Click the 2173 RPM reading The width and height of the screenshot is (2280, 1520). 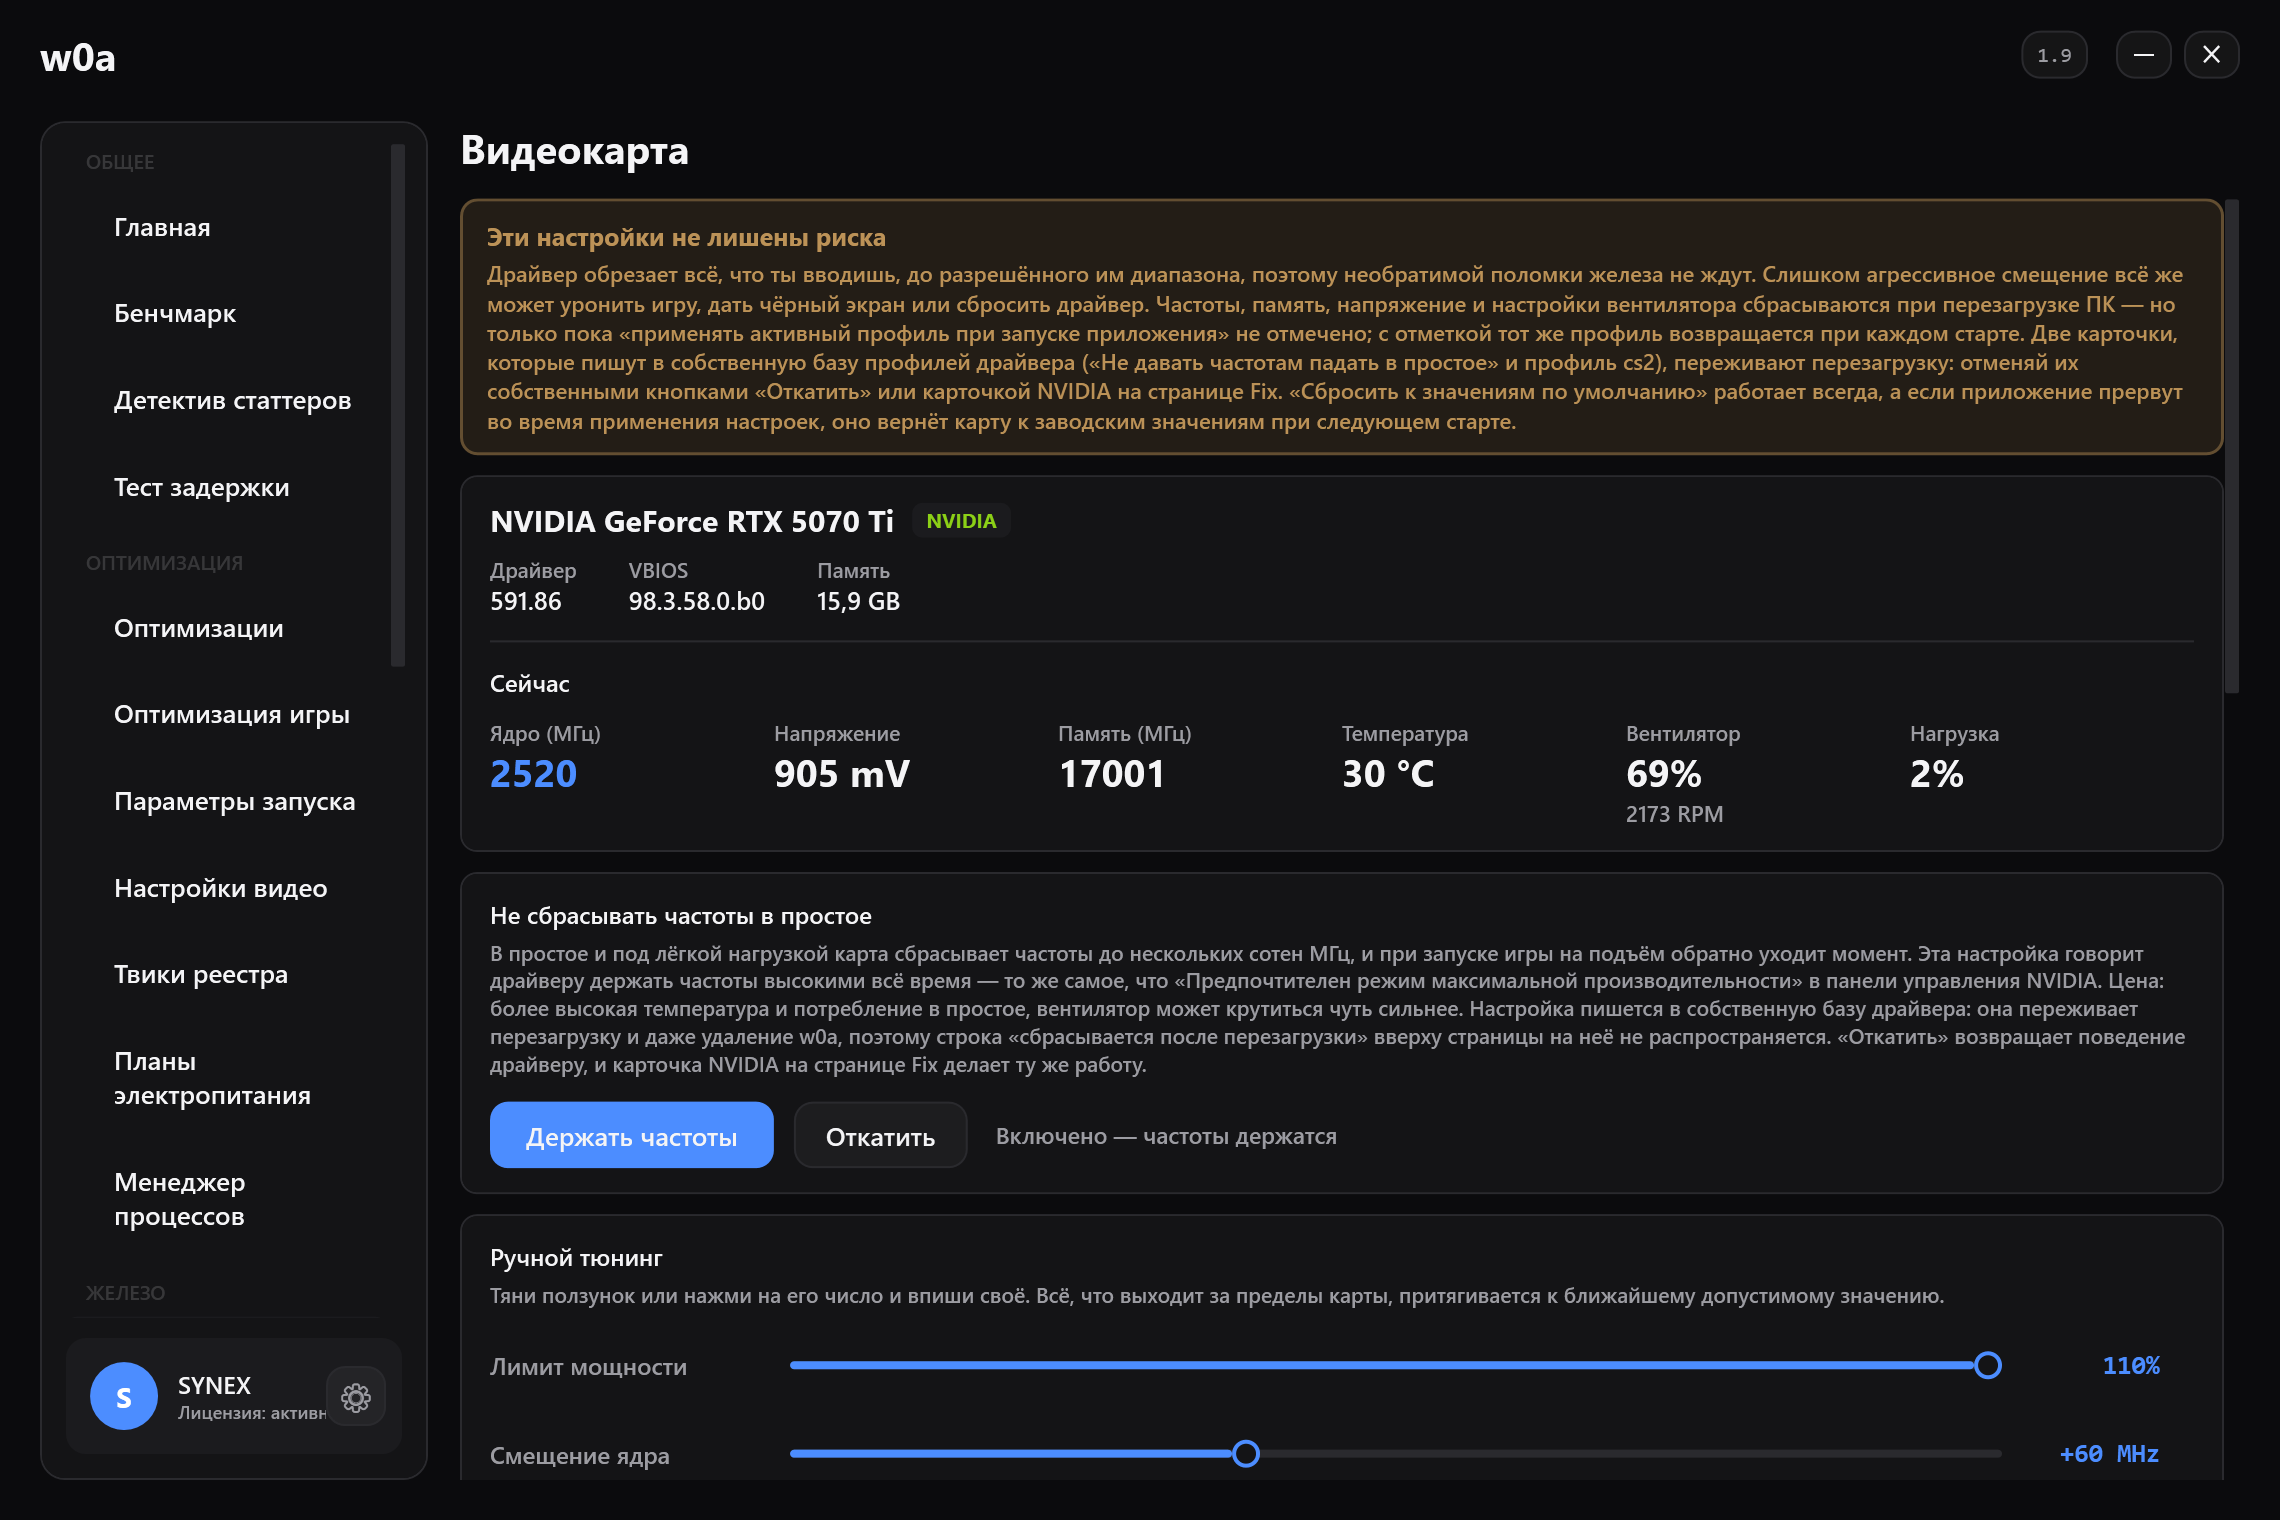[1674, 814]
